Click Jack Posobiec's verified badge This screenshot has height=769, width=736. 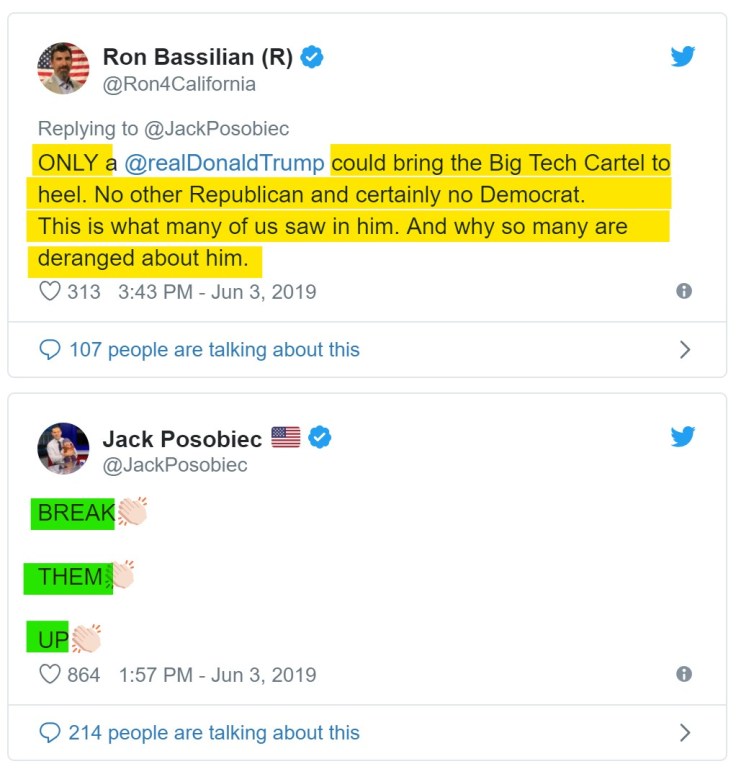(x=320, y=438)
